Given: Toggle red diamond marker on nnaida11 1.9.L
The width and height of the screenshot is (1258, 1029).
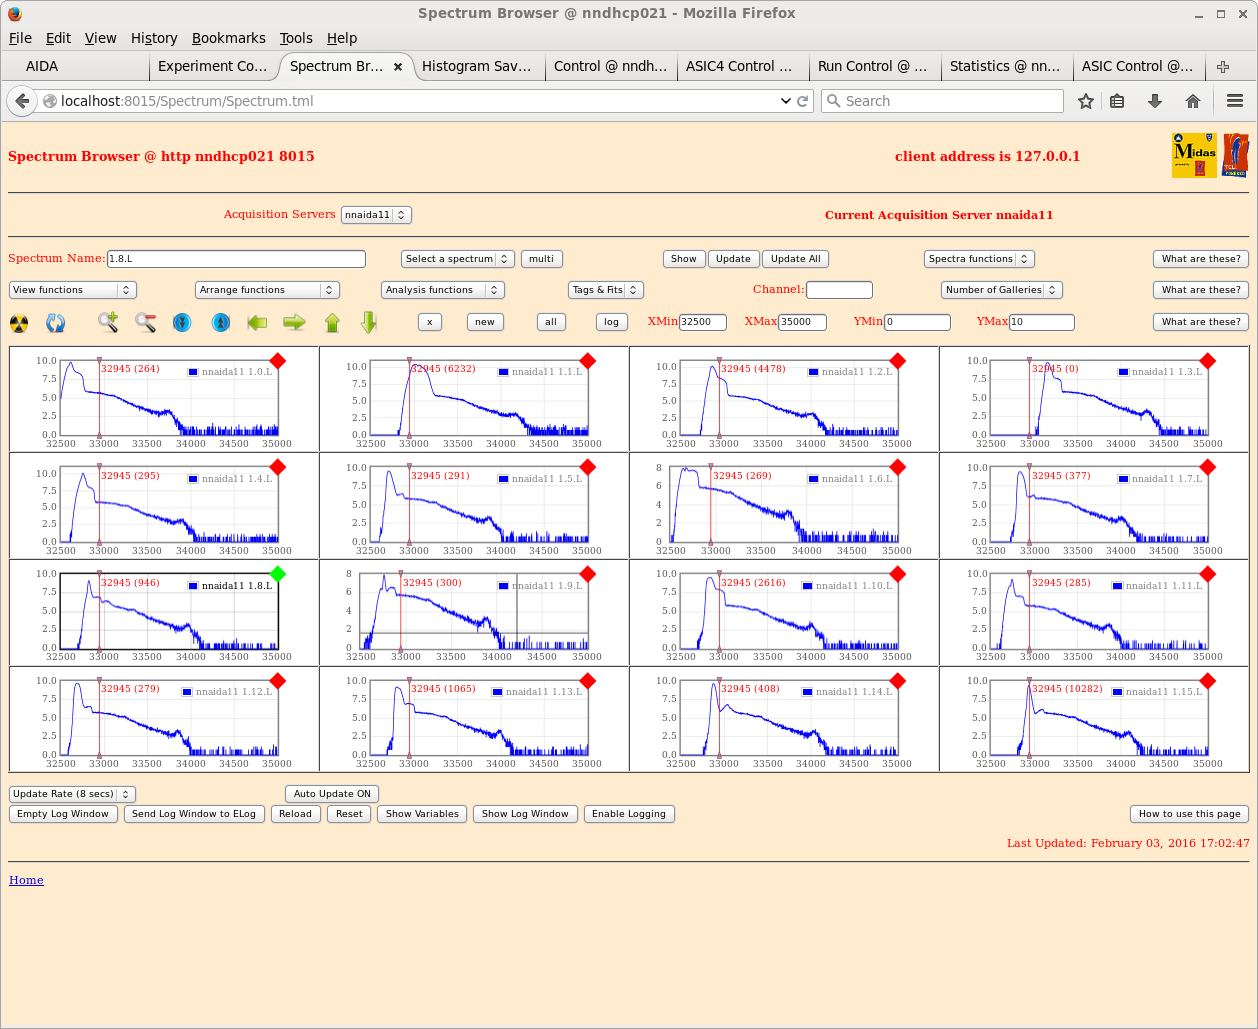Looking at the screenshot, I should point(588,574).
